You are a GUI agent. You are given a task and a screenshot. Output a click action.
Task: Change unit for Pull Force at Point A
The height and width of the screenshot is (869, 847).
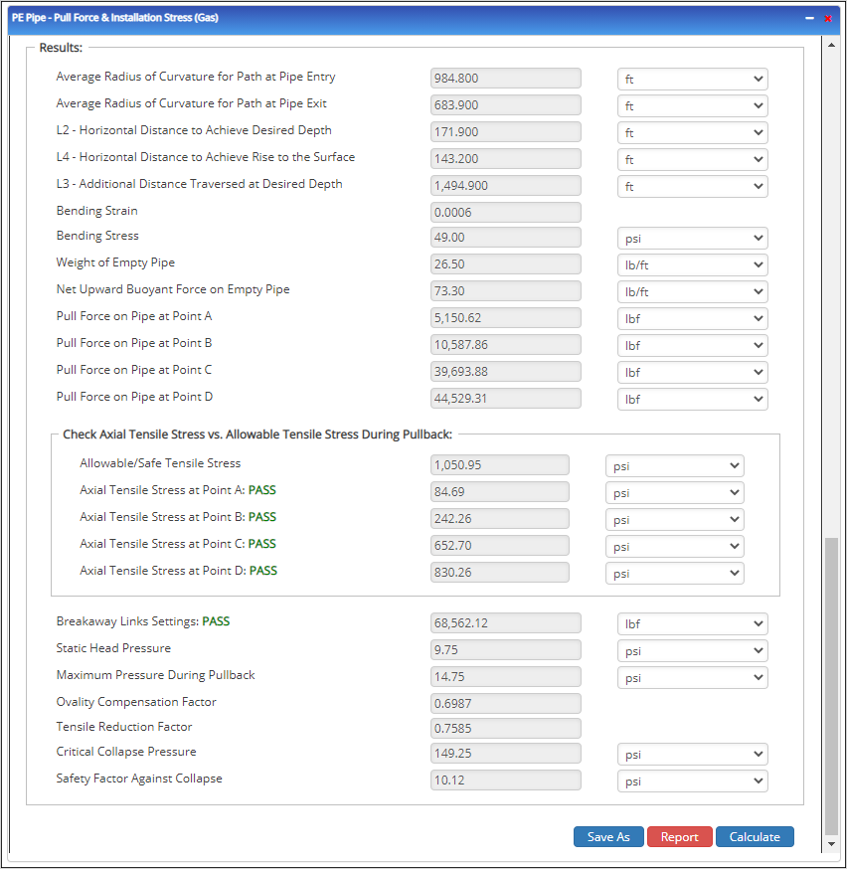click(692, 319)
